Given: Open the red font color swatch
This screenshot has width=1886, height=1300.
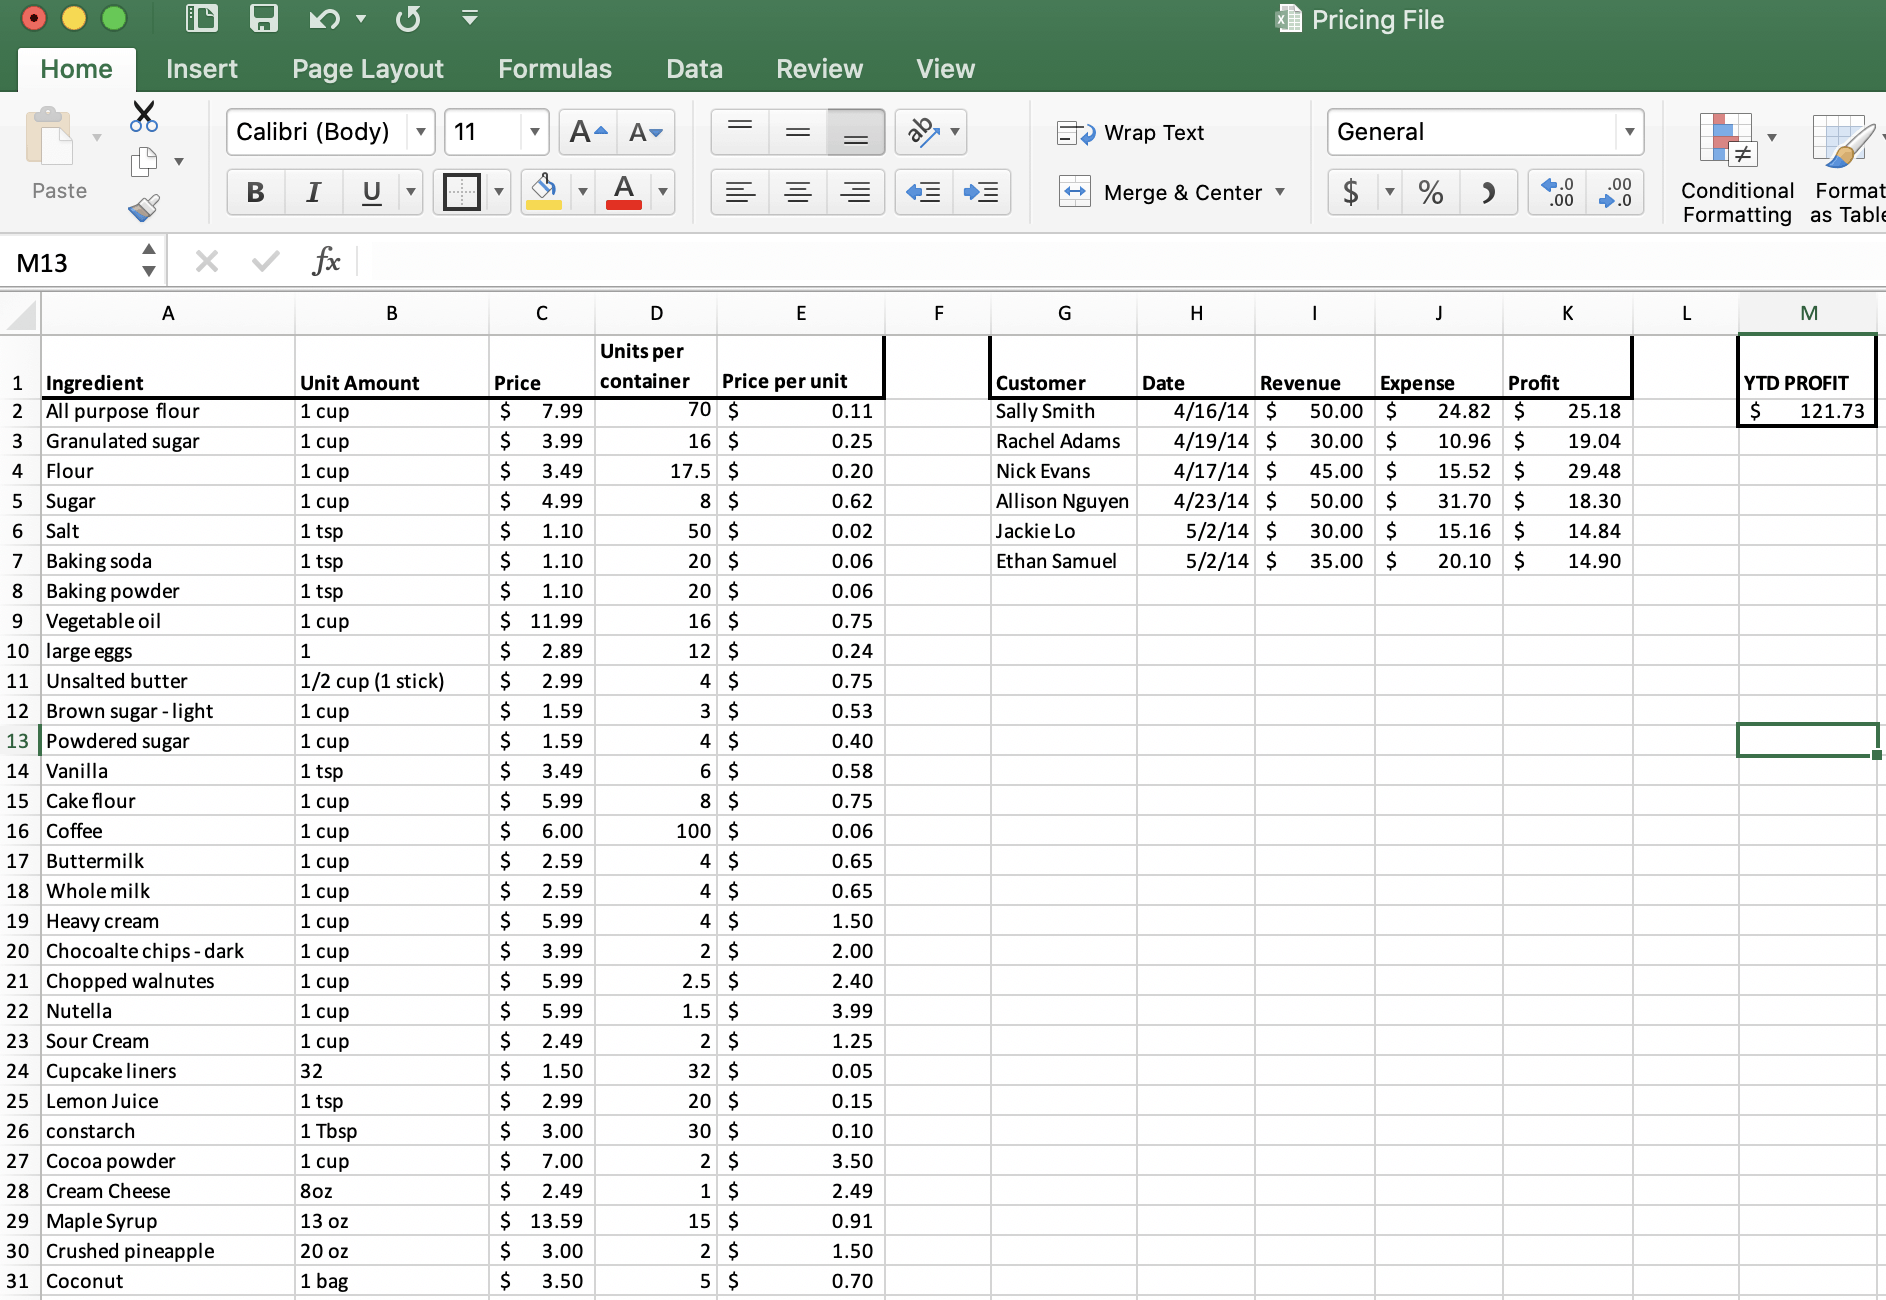Looking at the screenshot, I should point(623,192).
